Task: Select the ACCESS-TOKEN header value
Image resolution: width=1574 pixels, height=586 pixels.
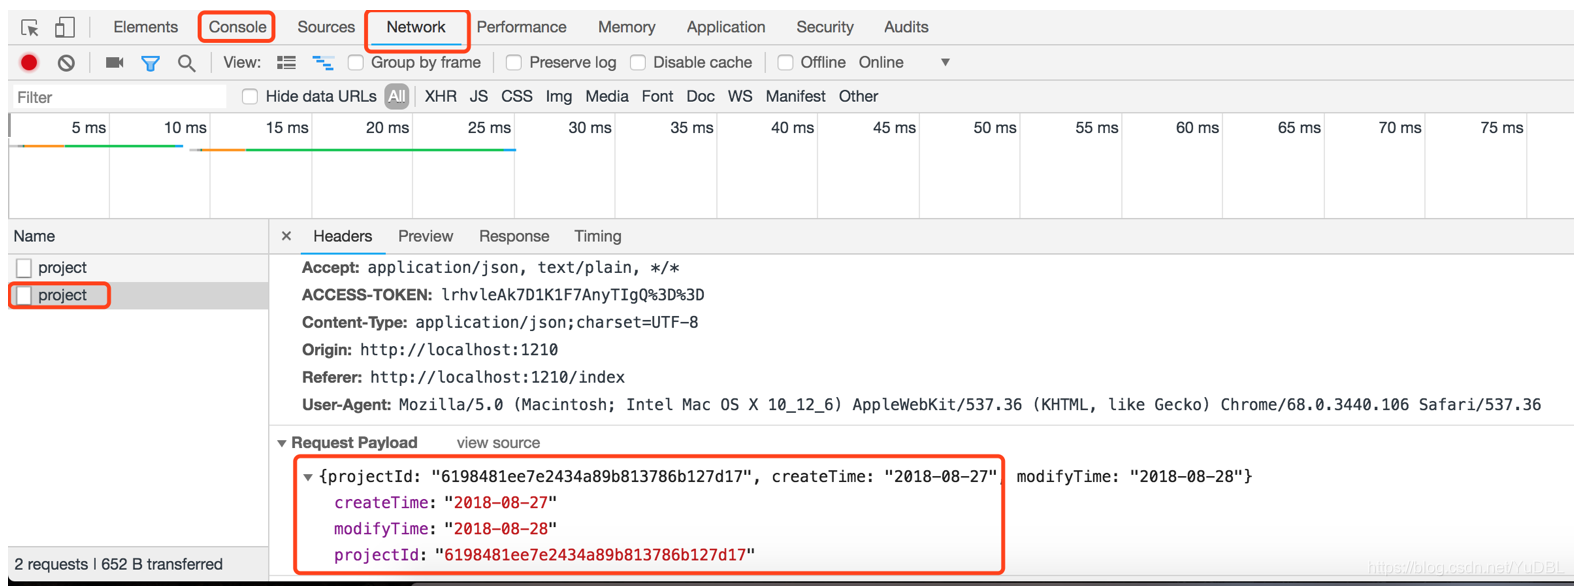Action: click(573, 295)
